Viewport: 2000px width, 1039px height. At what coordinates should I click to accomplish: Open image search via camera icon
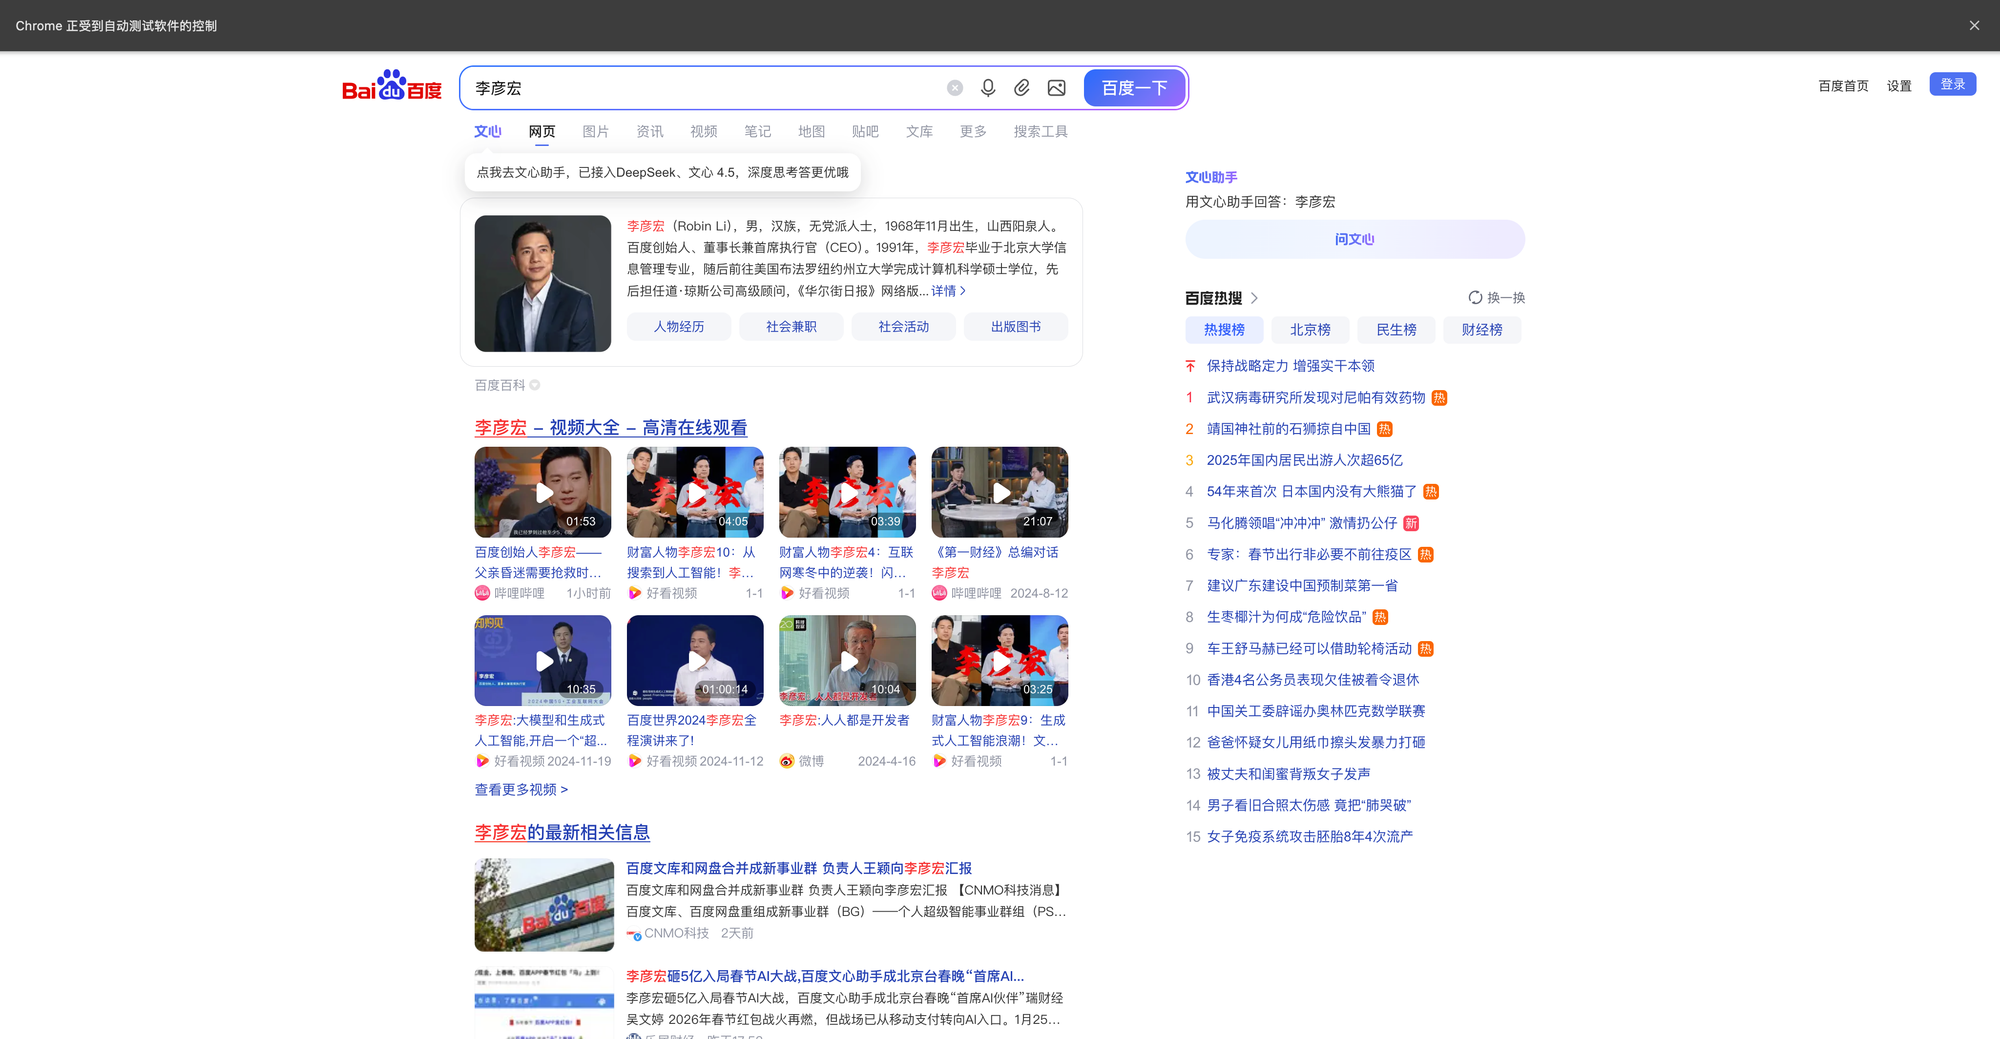1056,88
